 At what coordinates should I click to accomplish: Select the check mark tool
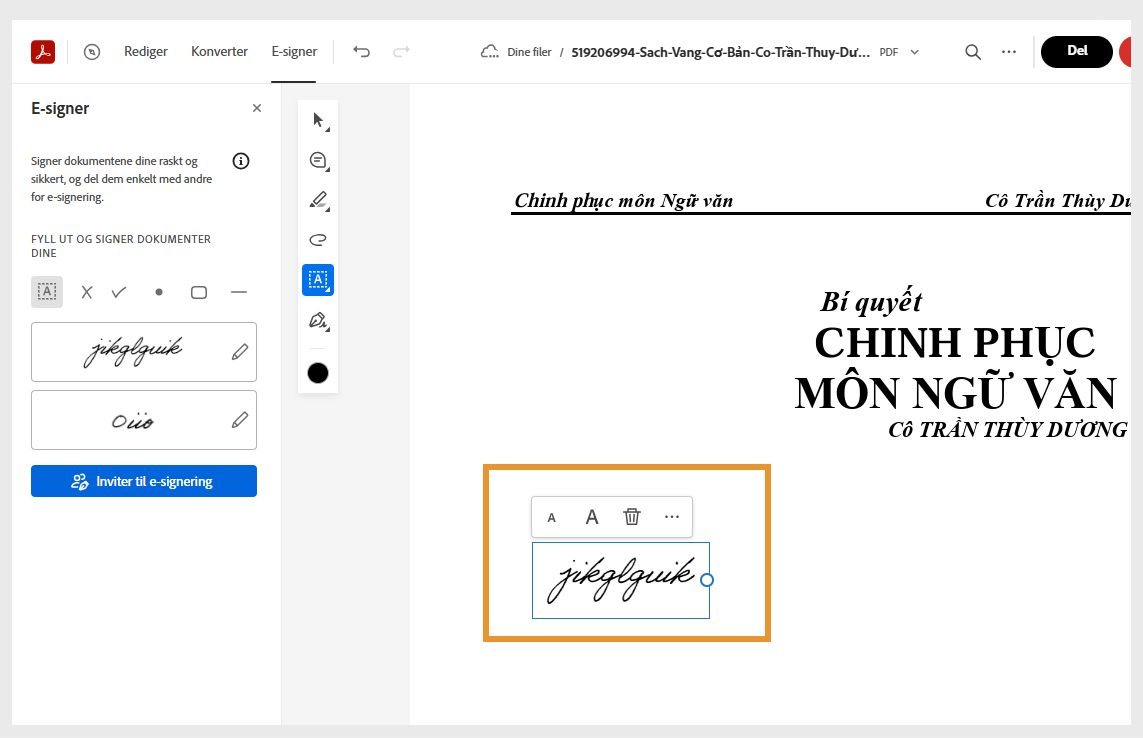[119, 292]
